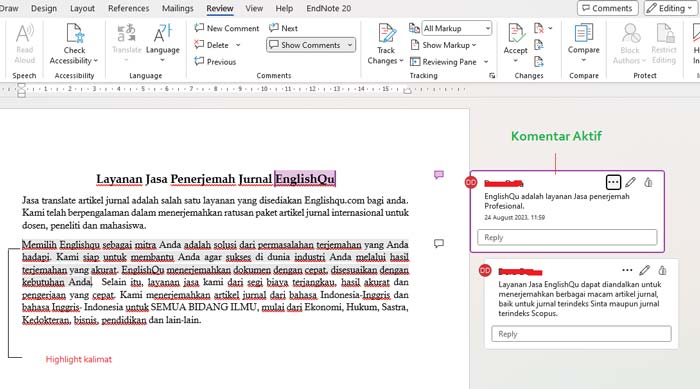Image resolution: width=700 pixels, height=389 pixels.
Task: Open the References tab
Action: (129, 8)
